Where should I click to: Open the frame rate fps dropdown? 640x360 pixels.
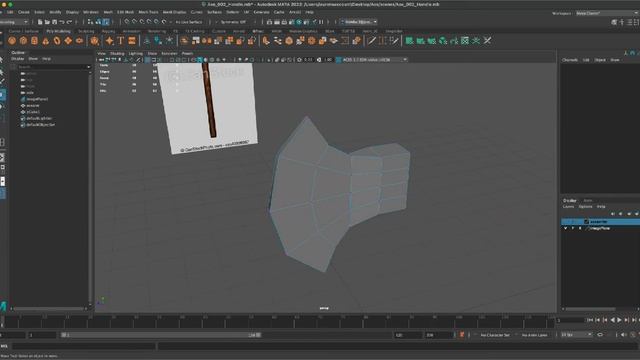click(x=577, y=335)
